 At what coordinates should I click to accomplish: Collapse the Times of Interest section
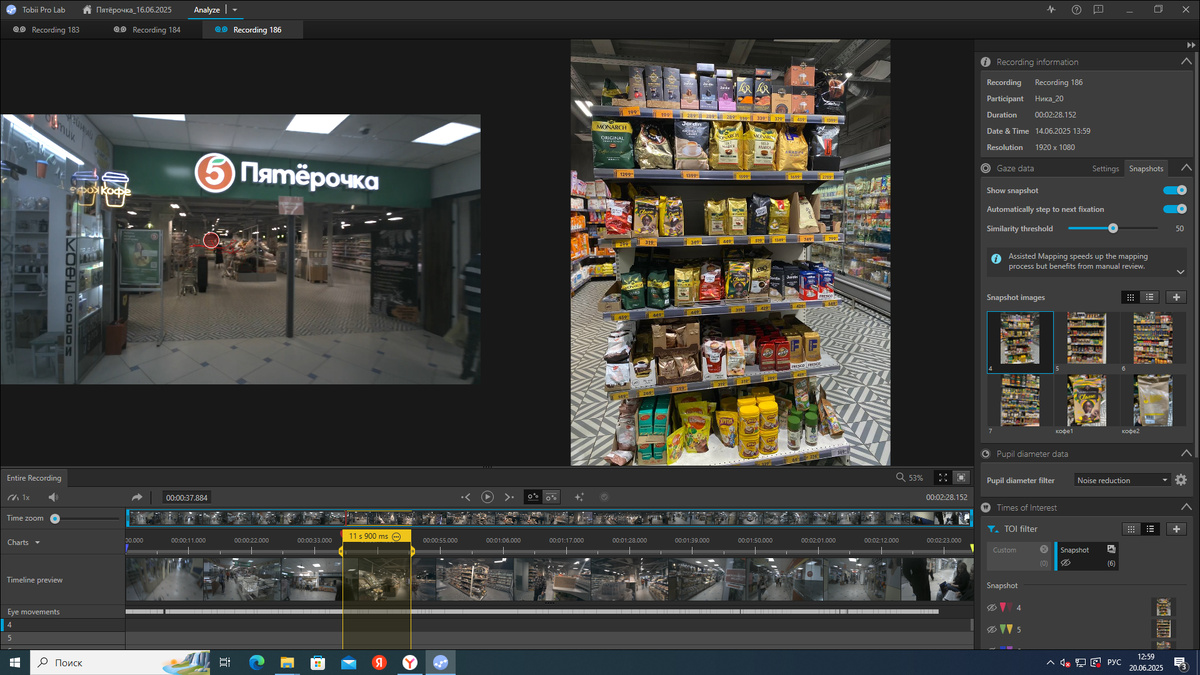[x=1186, y=508]
